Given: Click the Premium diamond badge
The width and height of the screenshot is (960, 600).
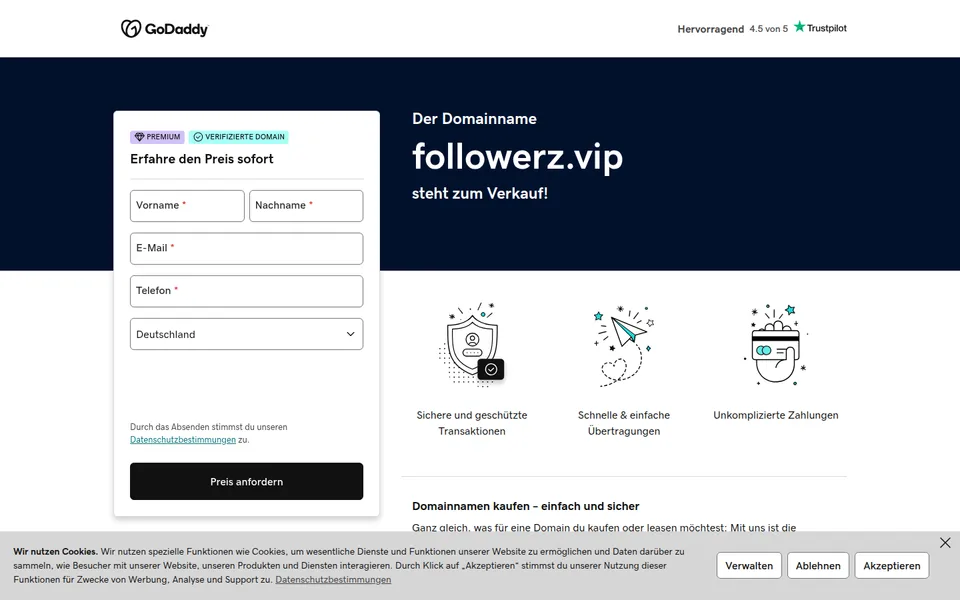Looking at the screenshot, I should coord(157,137).
